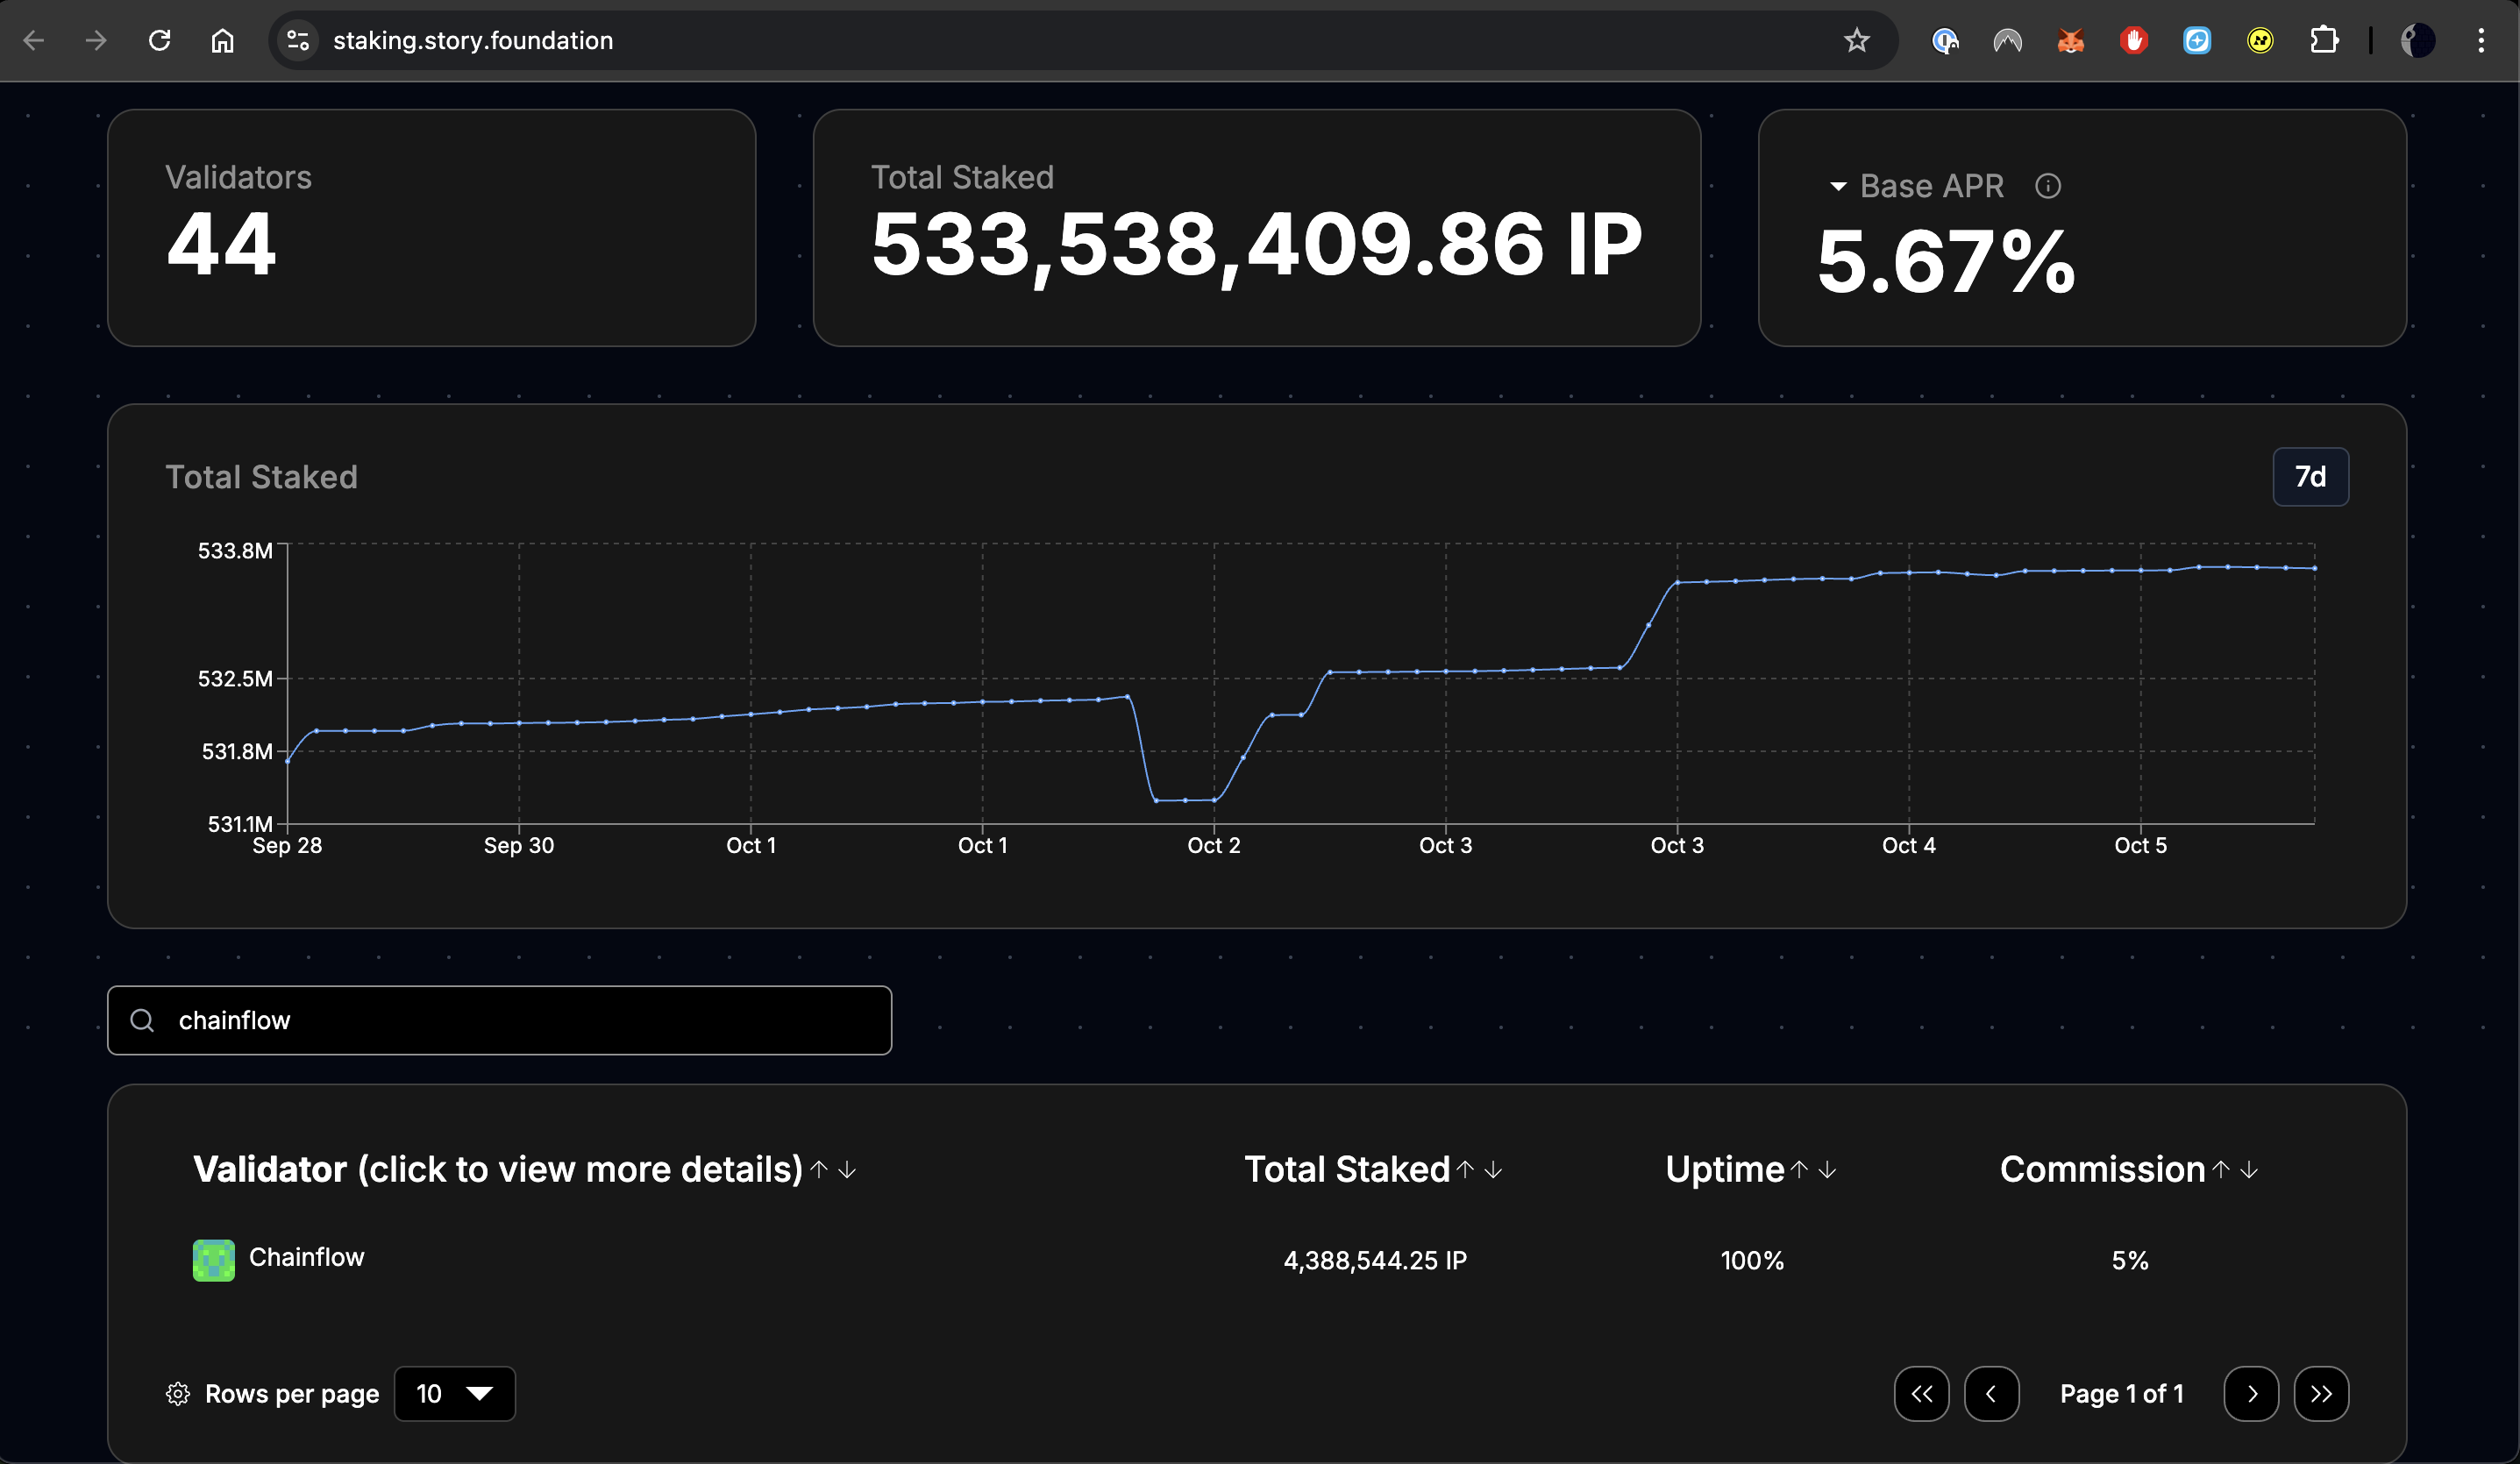Sort Validator column ascending with up arrow
The height and width of the screenshot is (1464, 2520).
point(819,1169)
